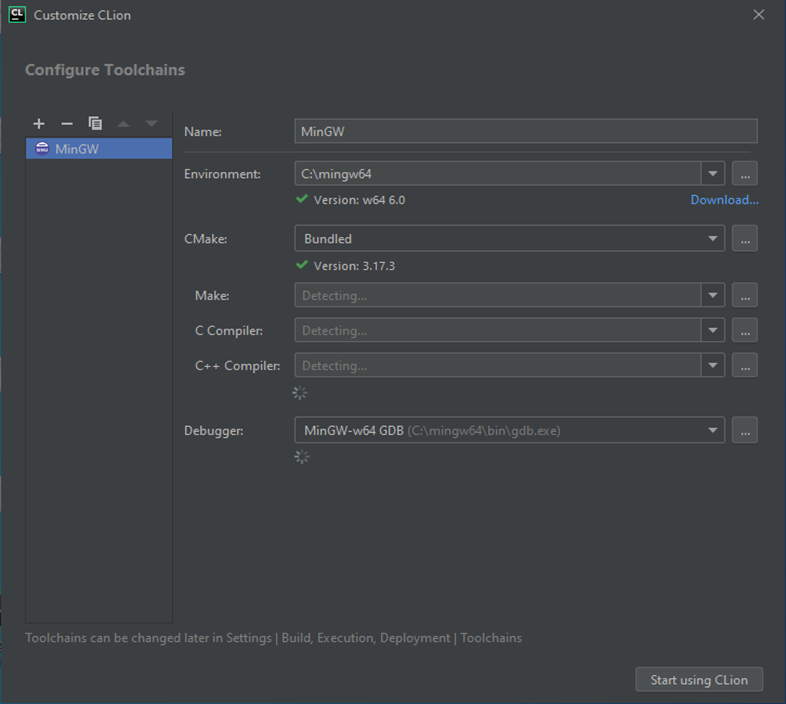Move the toolchain down with the down arrow
The width and height of the screenshot is (786, 704).
click(x=151, y=123)
